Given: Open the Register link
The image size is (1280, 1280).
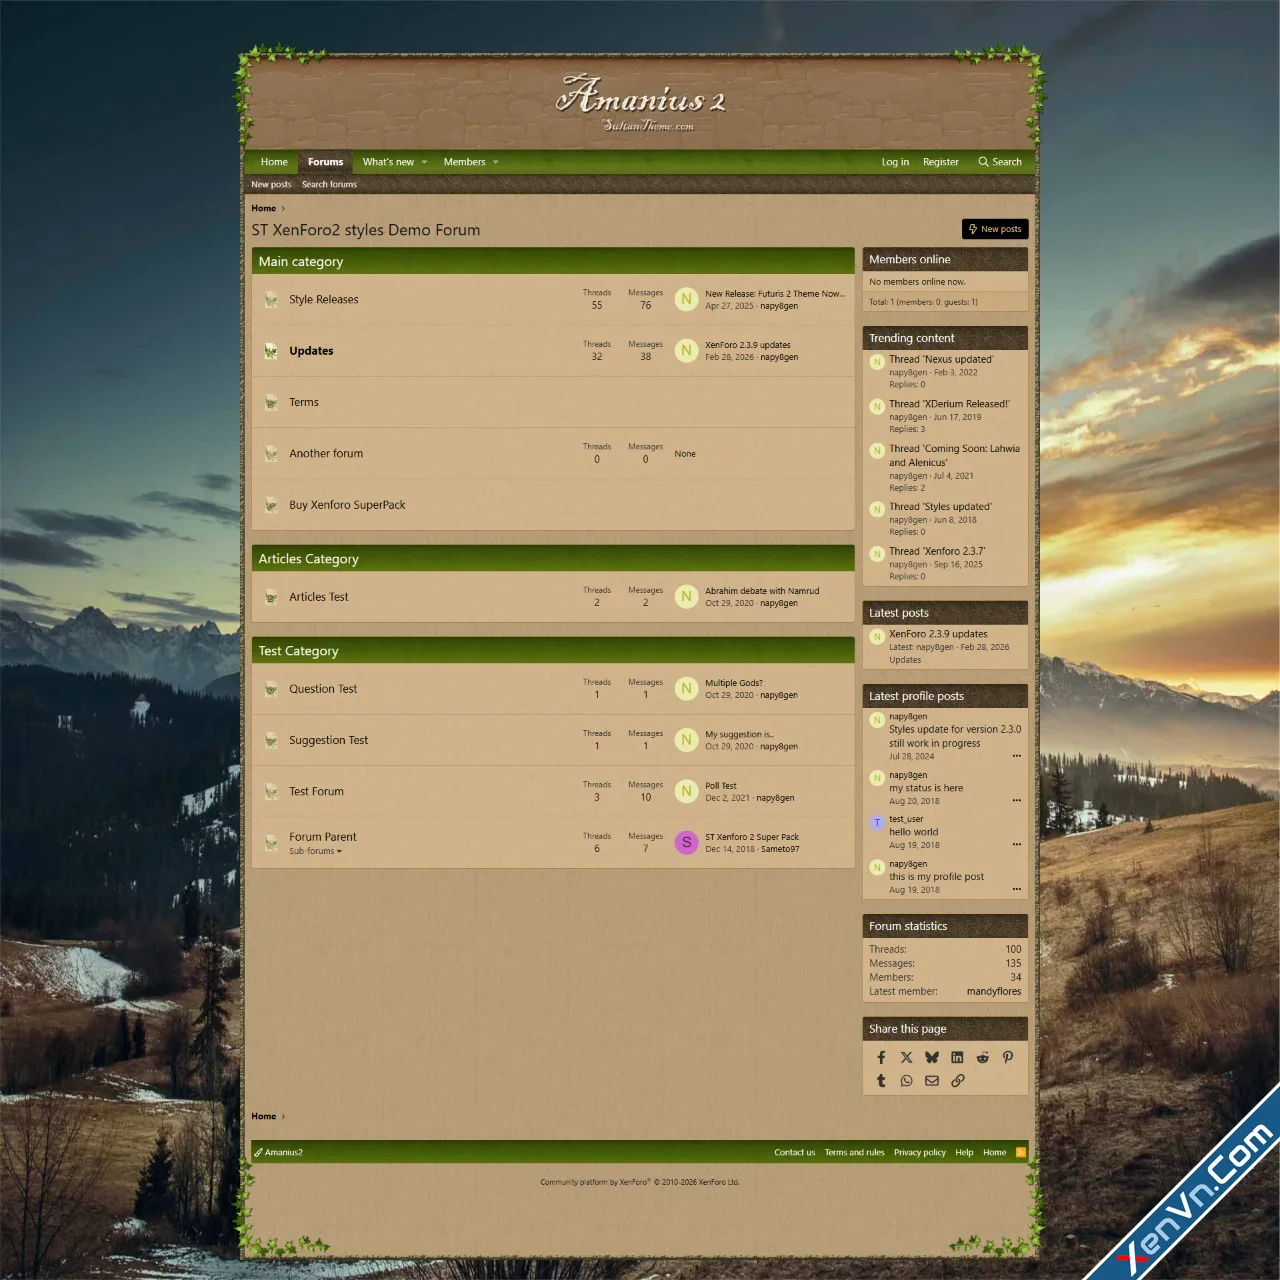Looking at the screenshot, I should click(940, 161).
